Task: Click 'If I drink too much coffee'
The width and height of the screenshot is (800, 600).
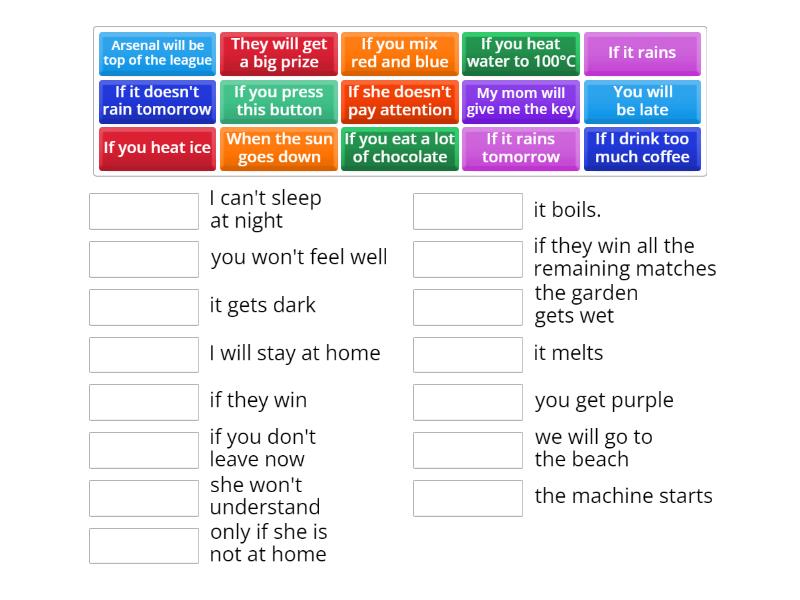Action: click(642, 148)
